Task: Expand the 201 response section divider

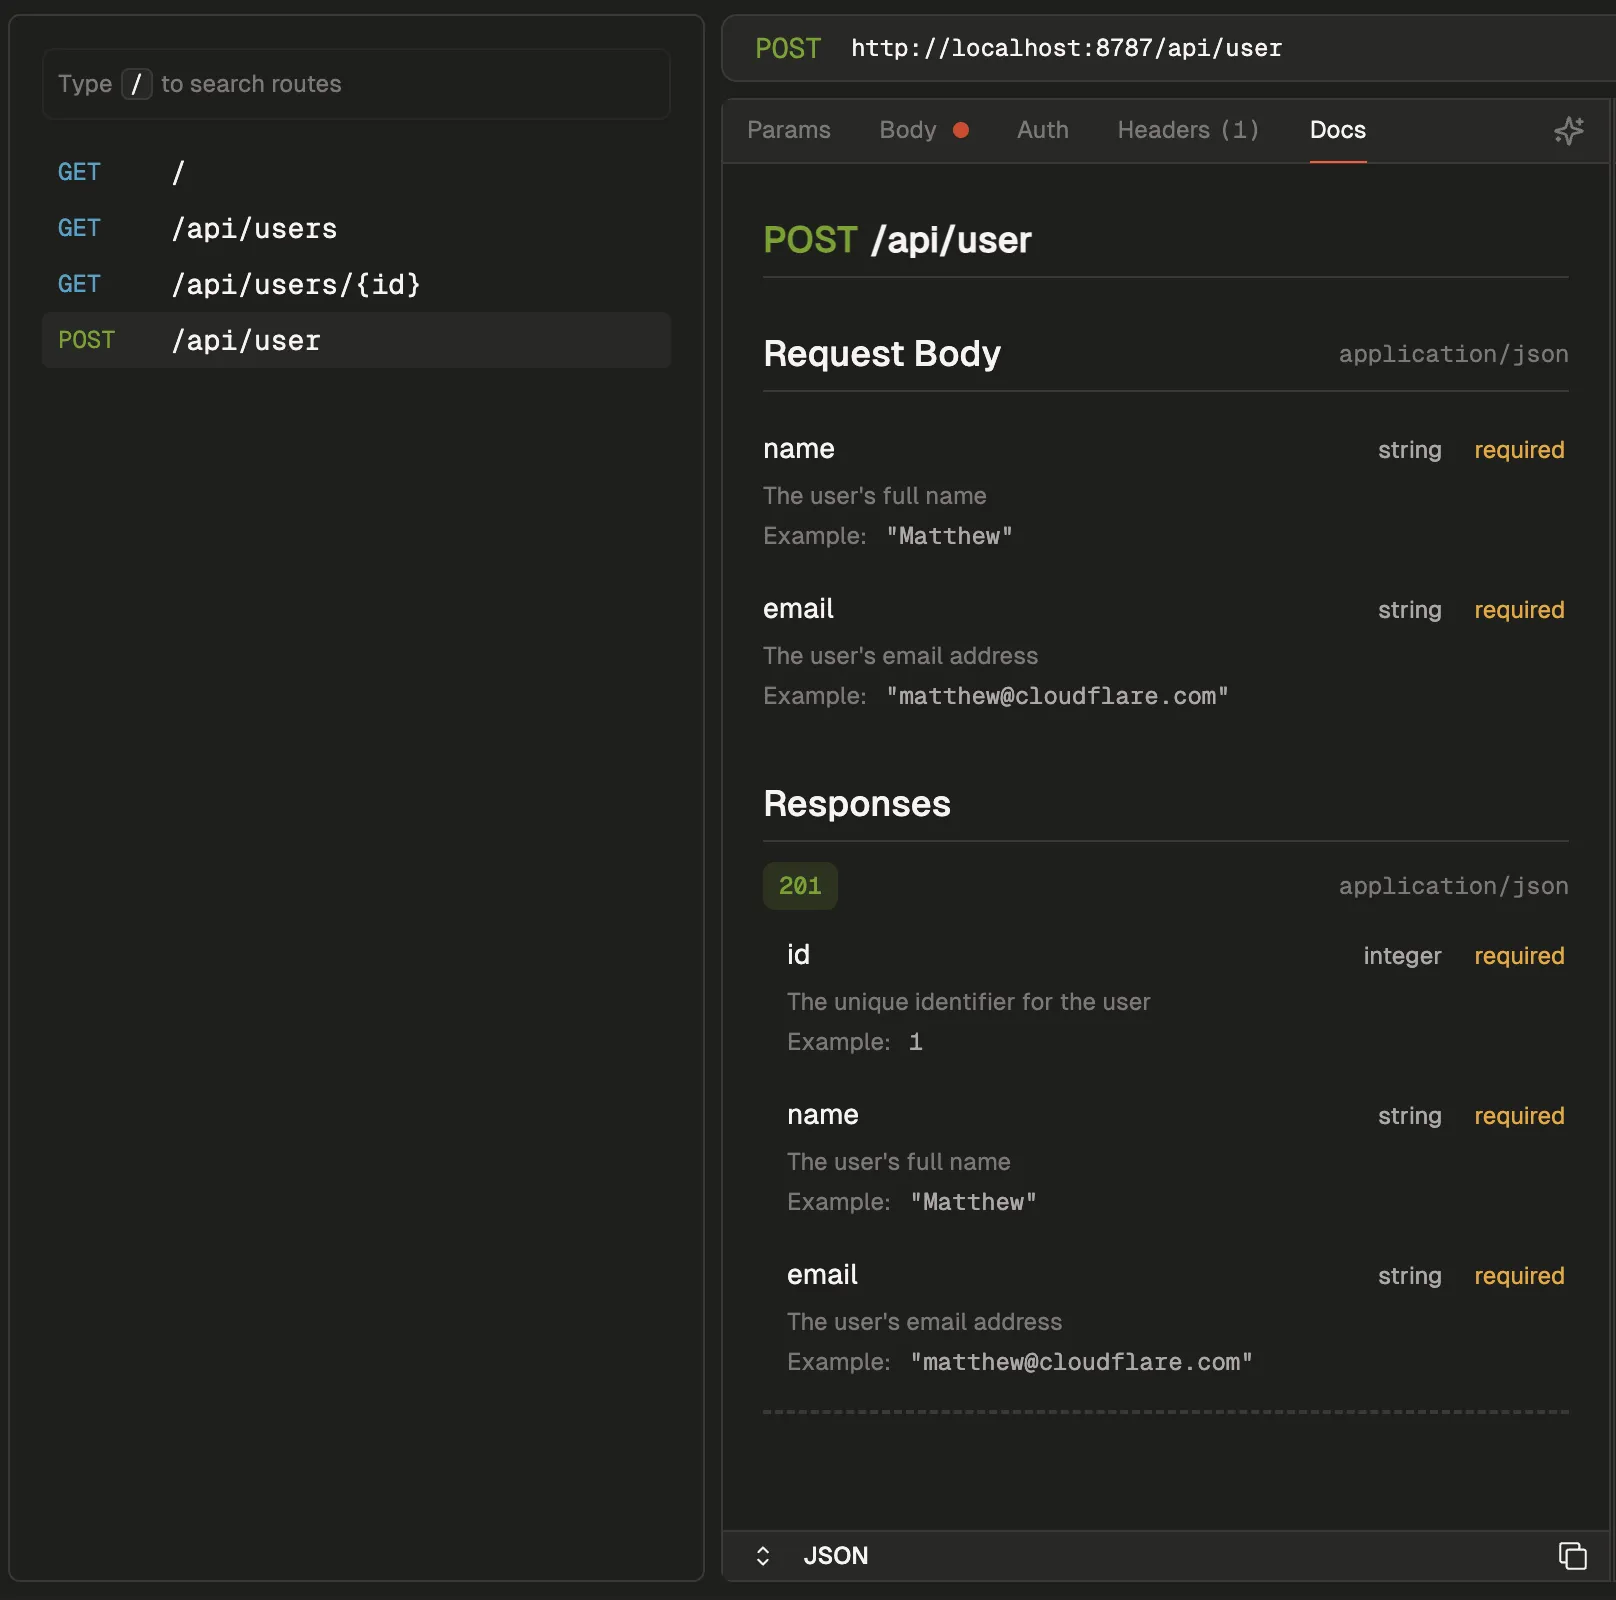Action: (1164, 1413)
